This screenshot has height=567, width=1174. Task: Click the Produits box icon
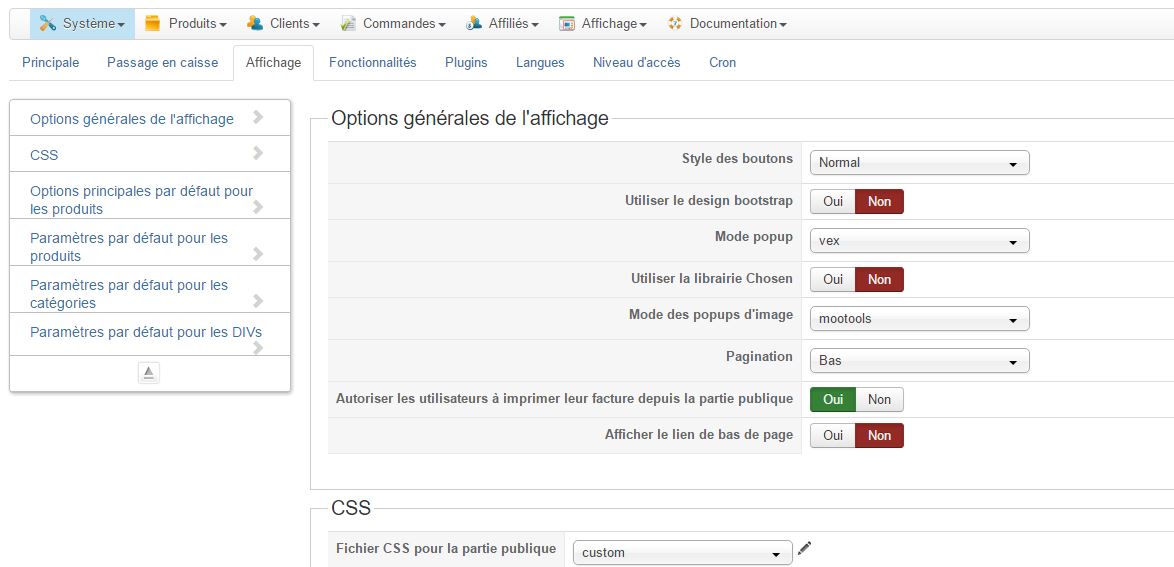point(152,23)
